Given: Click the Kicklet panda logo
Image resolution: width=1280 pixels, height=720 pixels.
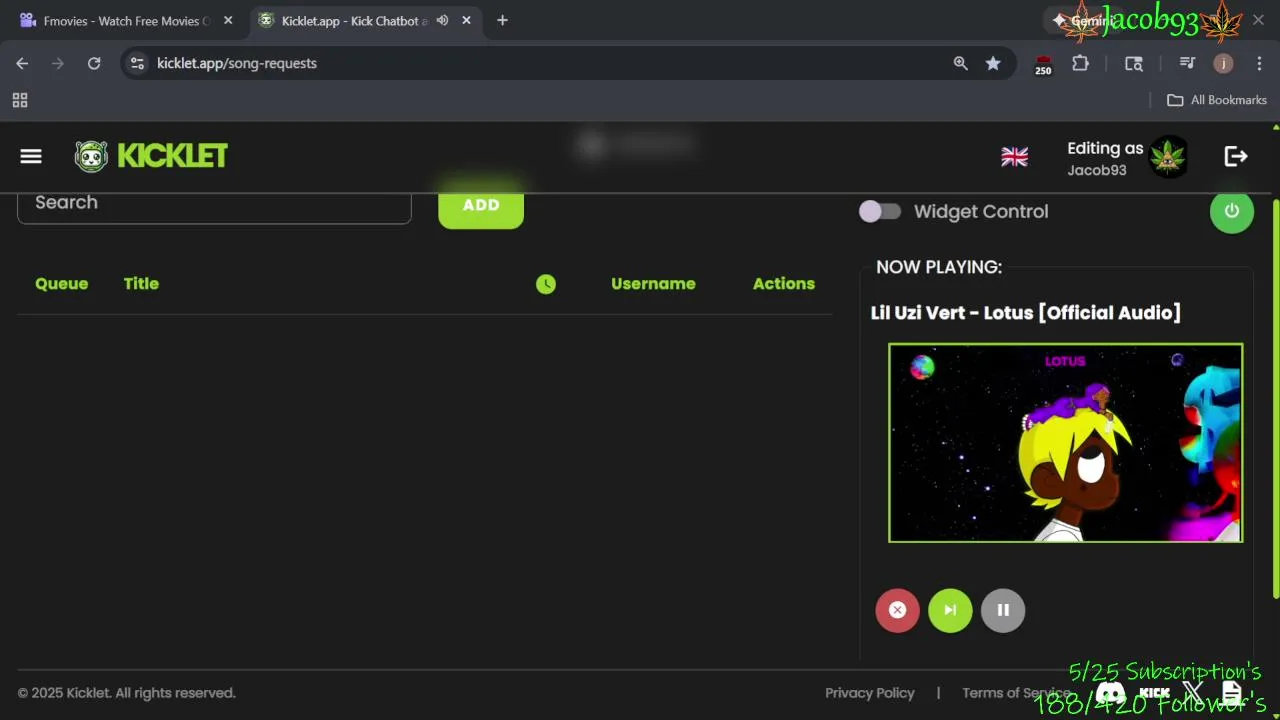Looking at the screenshot, I should coord(91,156).
